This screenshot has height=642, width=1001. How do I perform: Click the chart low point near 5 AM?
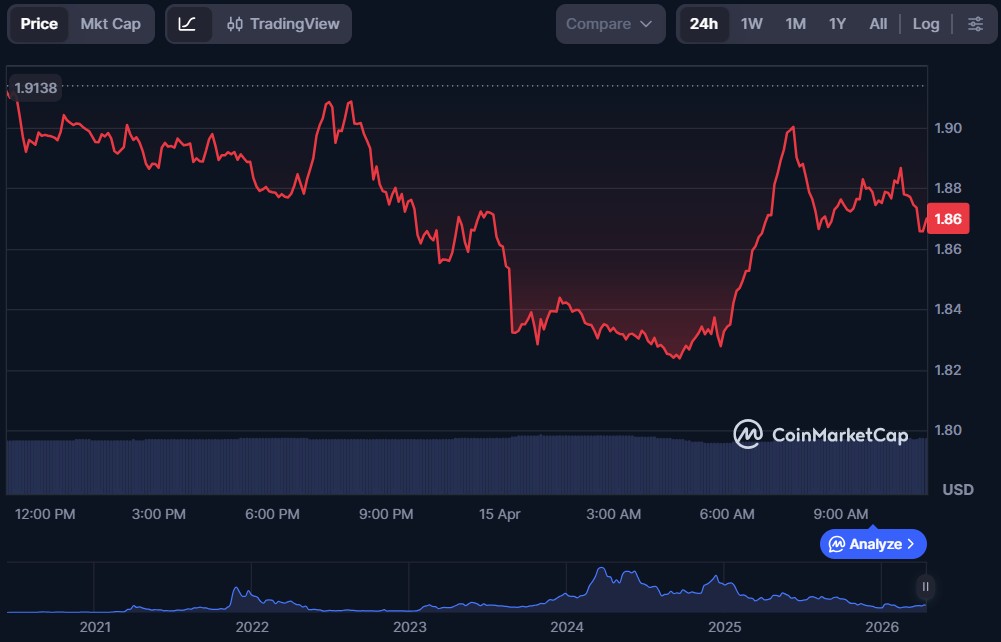(678, 357)
